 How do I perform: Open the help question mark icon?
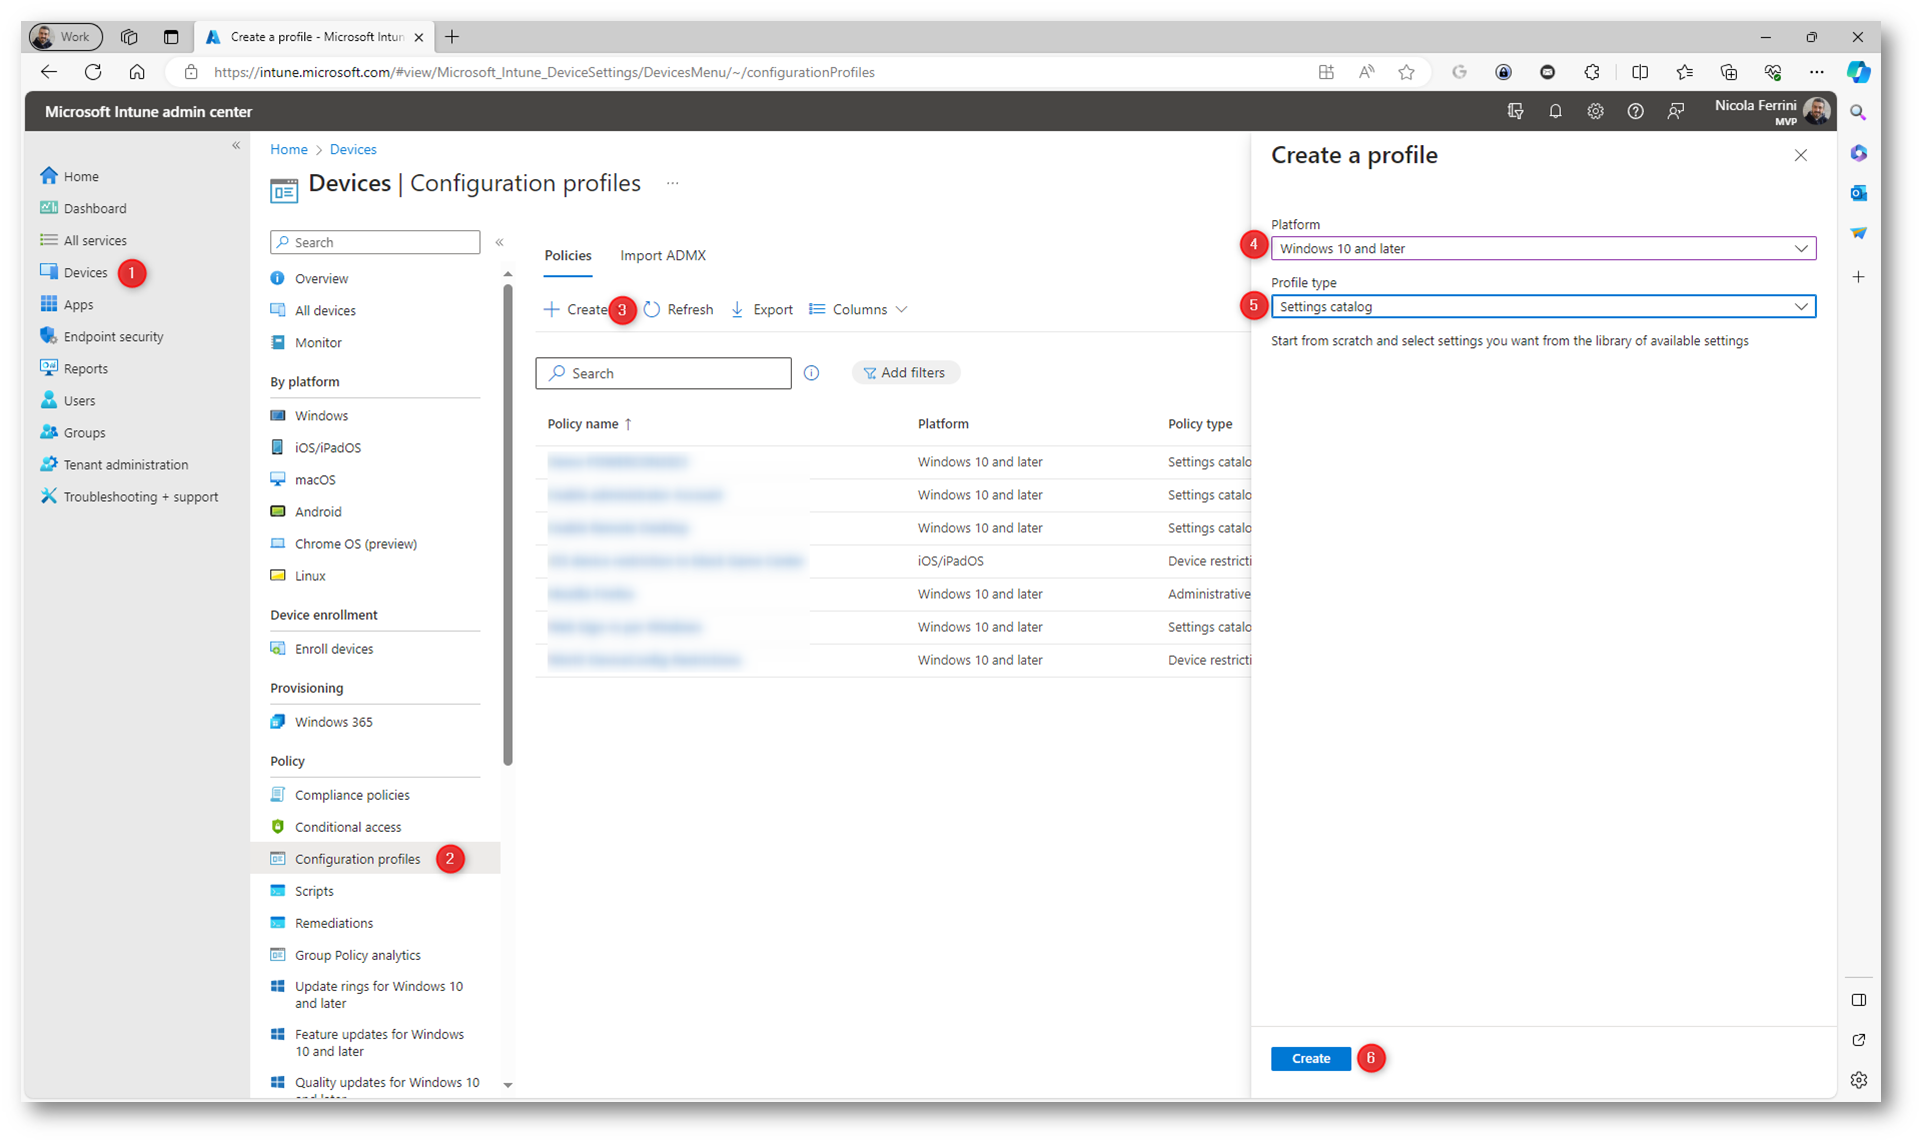click(x=1635, y=111)
